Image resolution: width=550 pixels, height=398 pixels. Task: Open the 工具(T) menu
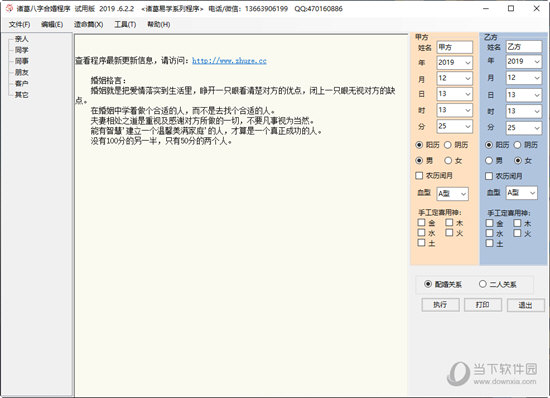click(x=125, y=25)
